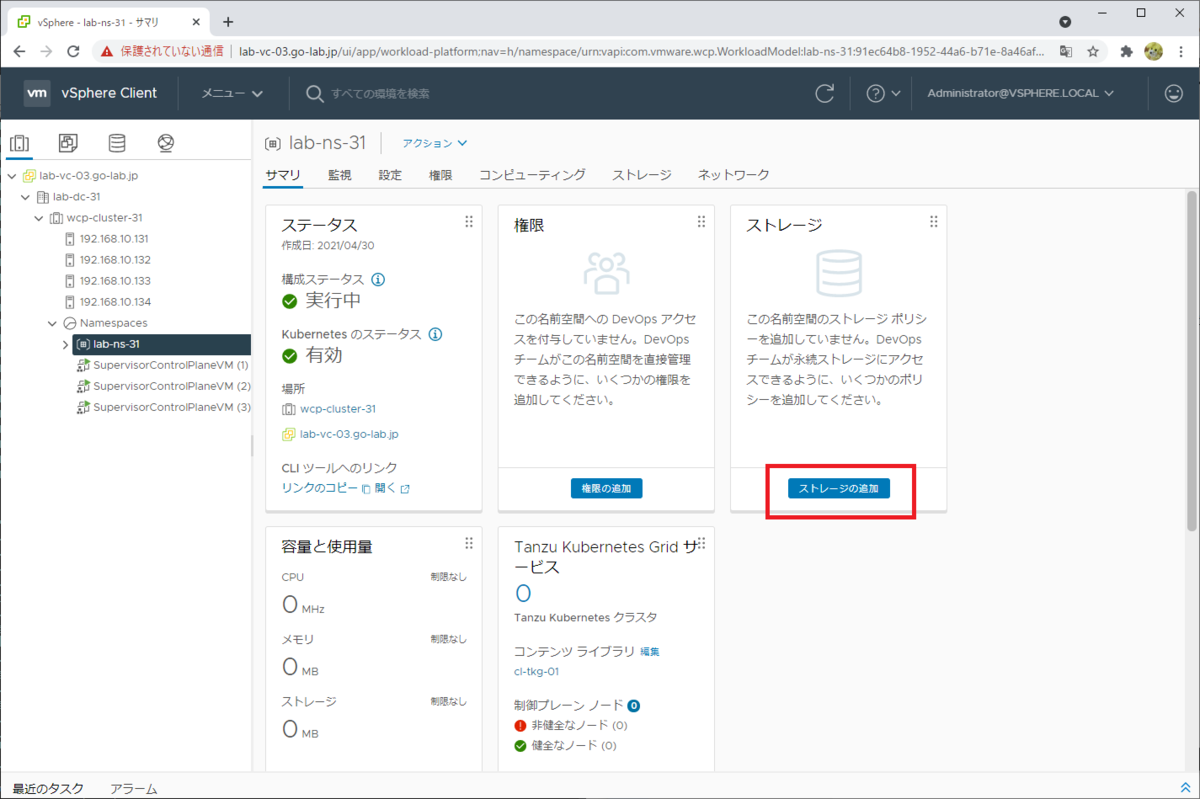Bookmark this page with star icon
The height and width of the screenshot is (799, 1200).
[x=1093, y=51]
